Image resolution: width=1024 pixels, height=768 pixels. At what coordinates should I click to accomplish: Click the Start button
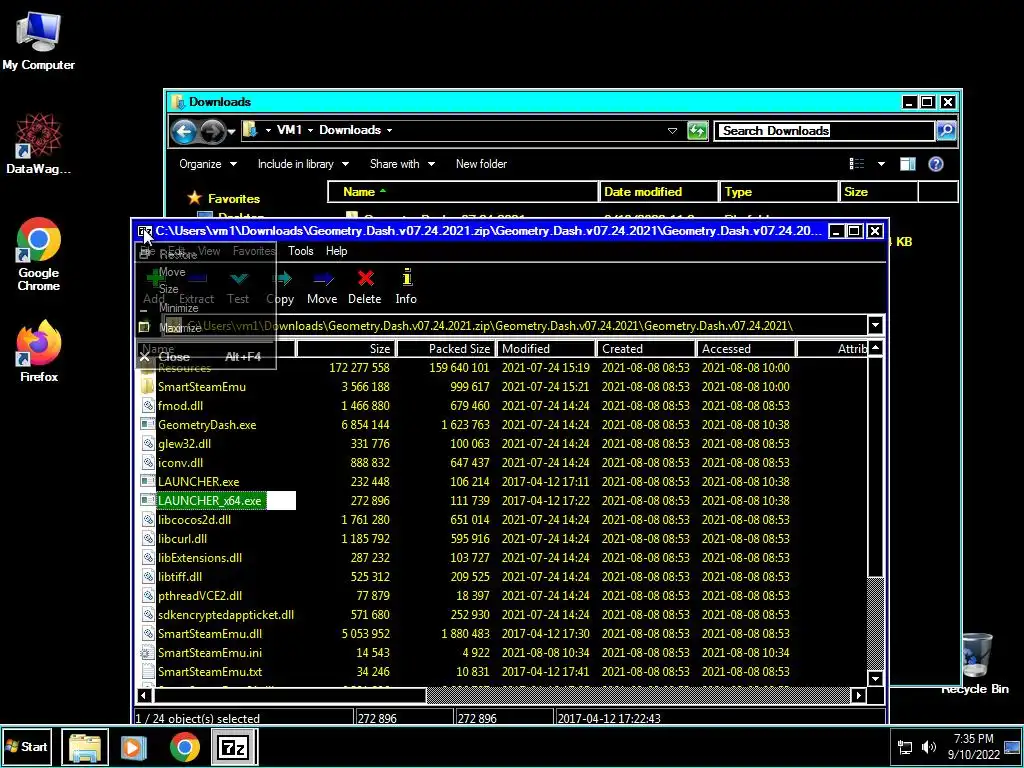tap(27, 746)
